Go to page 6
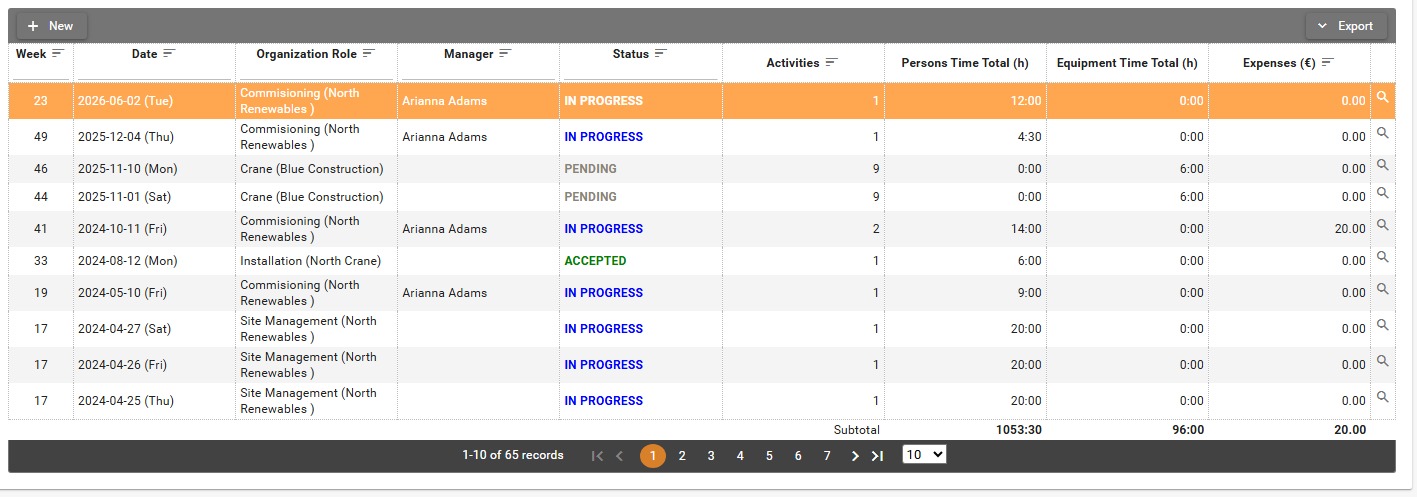 pos(798,456)
